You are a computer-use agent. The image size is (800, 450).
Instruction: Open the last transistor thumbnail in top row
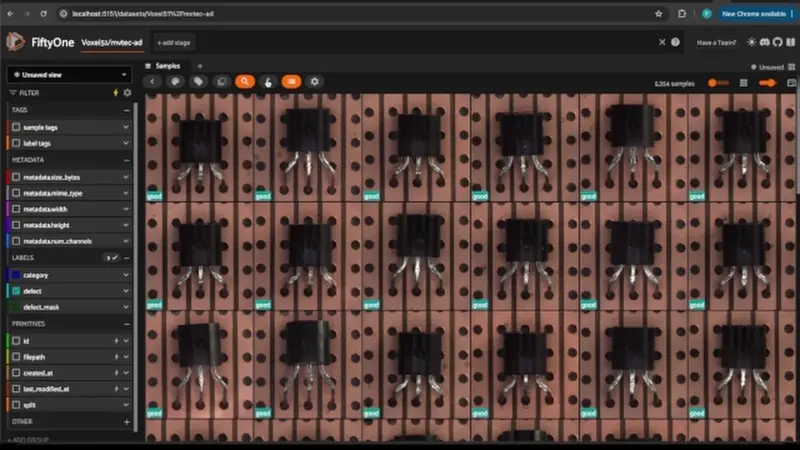pos(743,147)
